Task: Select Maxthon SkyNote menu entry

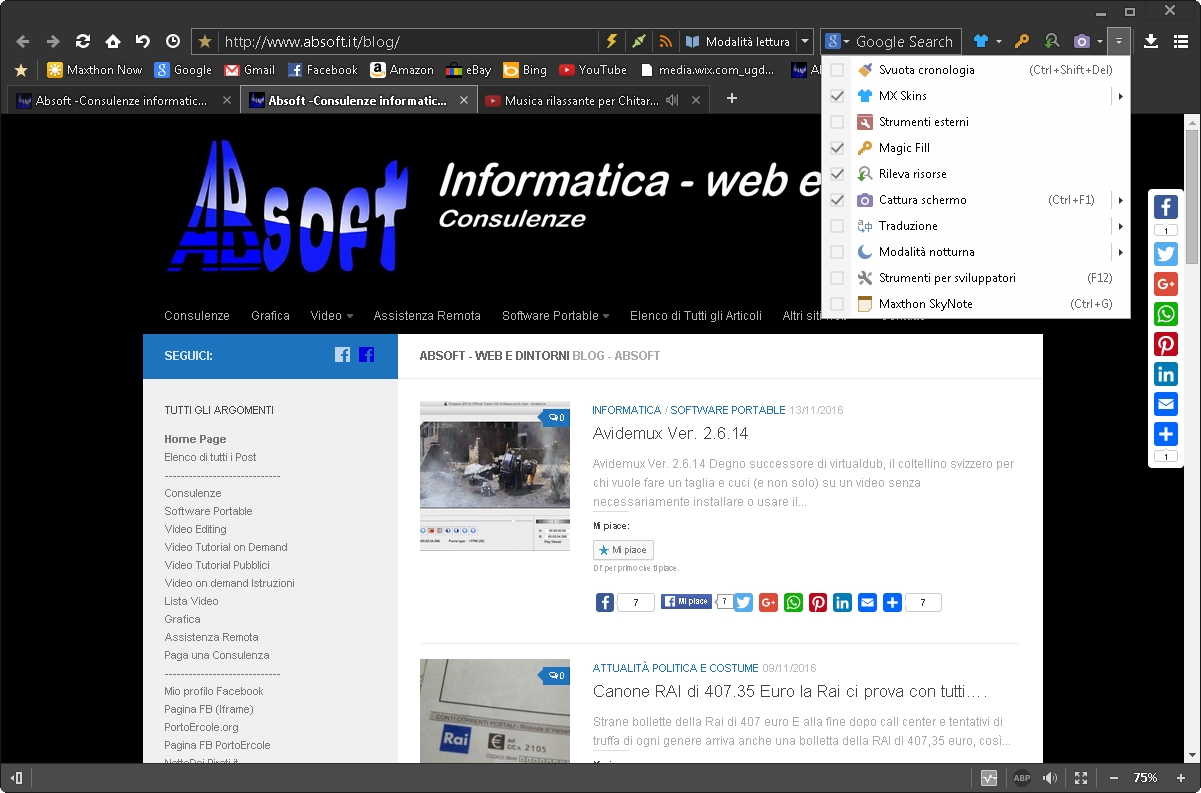Action: tap(975, 304)
